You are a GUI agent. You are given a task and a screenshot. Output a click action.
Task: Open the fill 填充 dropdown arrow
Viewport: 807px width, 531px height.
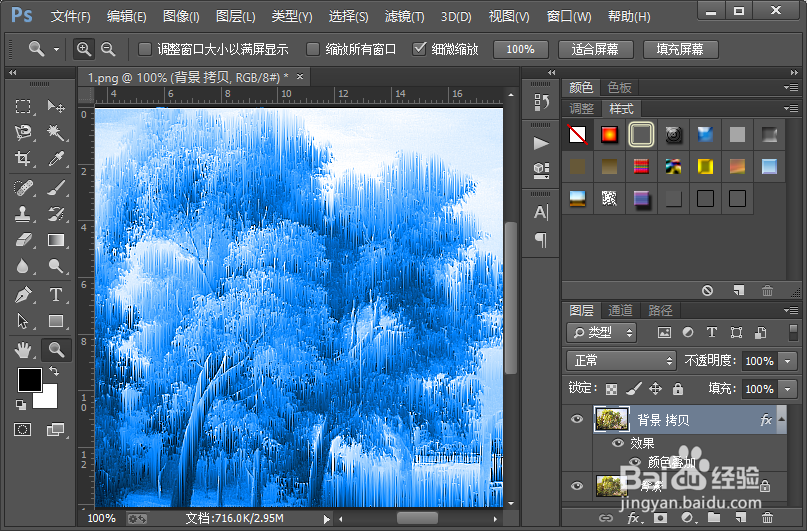(x=787, y=389)
